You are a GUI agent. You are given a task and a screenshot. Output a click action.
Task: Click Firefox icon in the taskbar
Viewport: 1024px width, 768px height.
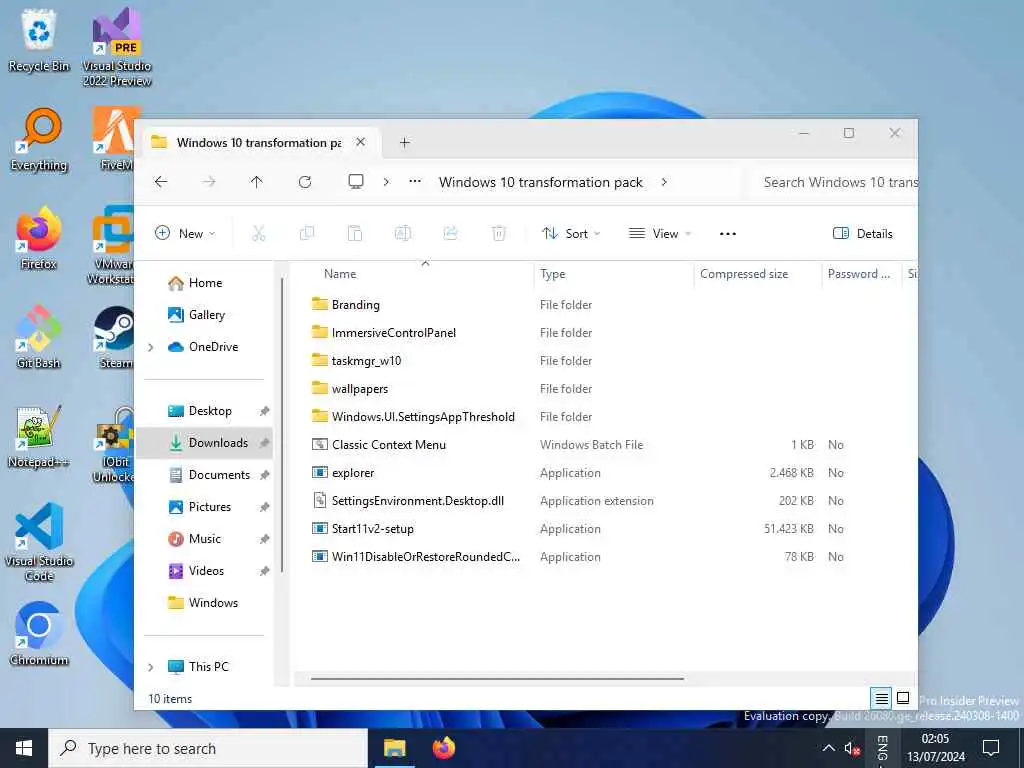(x=443, y=748)
